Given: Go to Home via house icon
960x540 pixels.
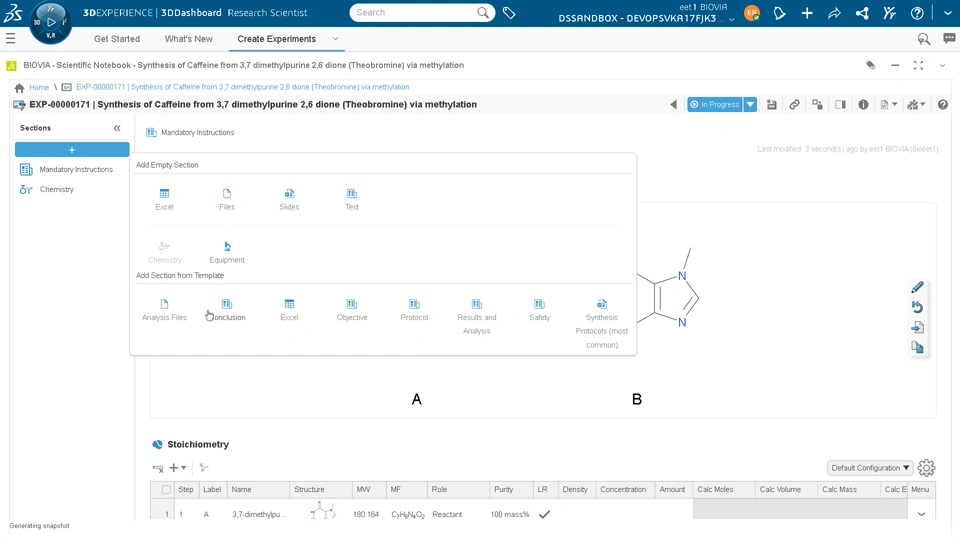Looking at the screenshot, I should point(20,88).
